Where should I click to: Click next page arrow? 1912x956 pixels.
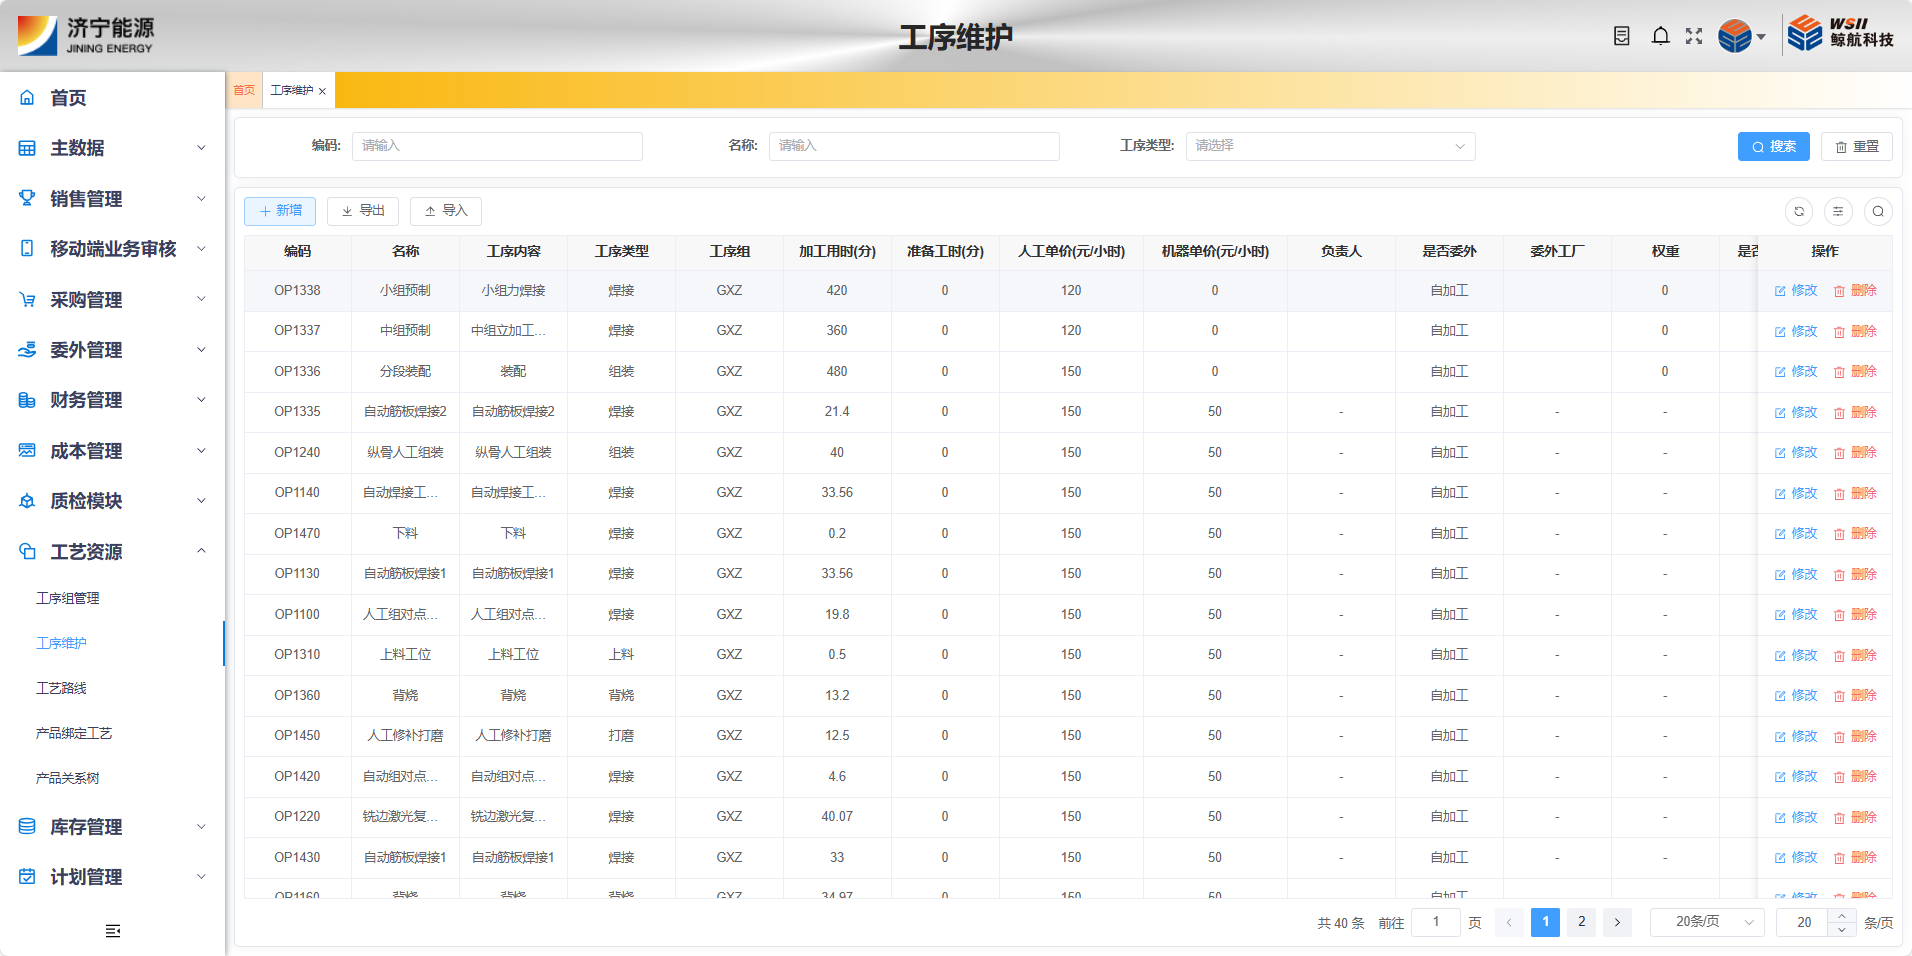[1618, 922]
